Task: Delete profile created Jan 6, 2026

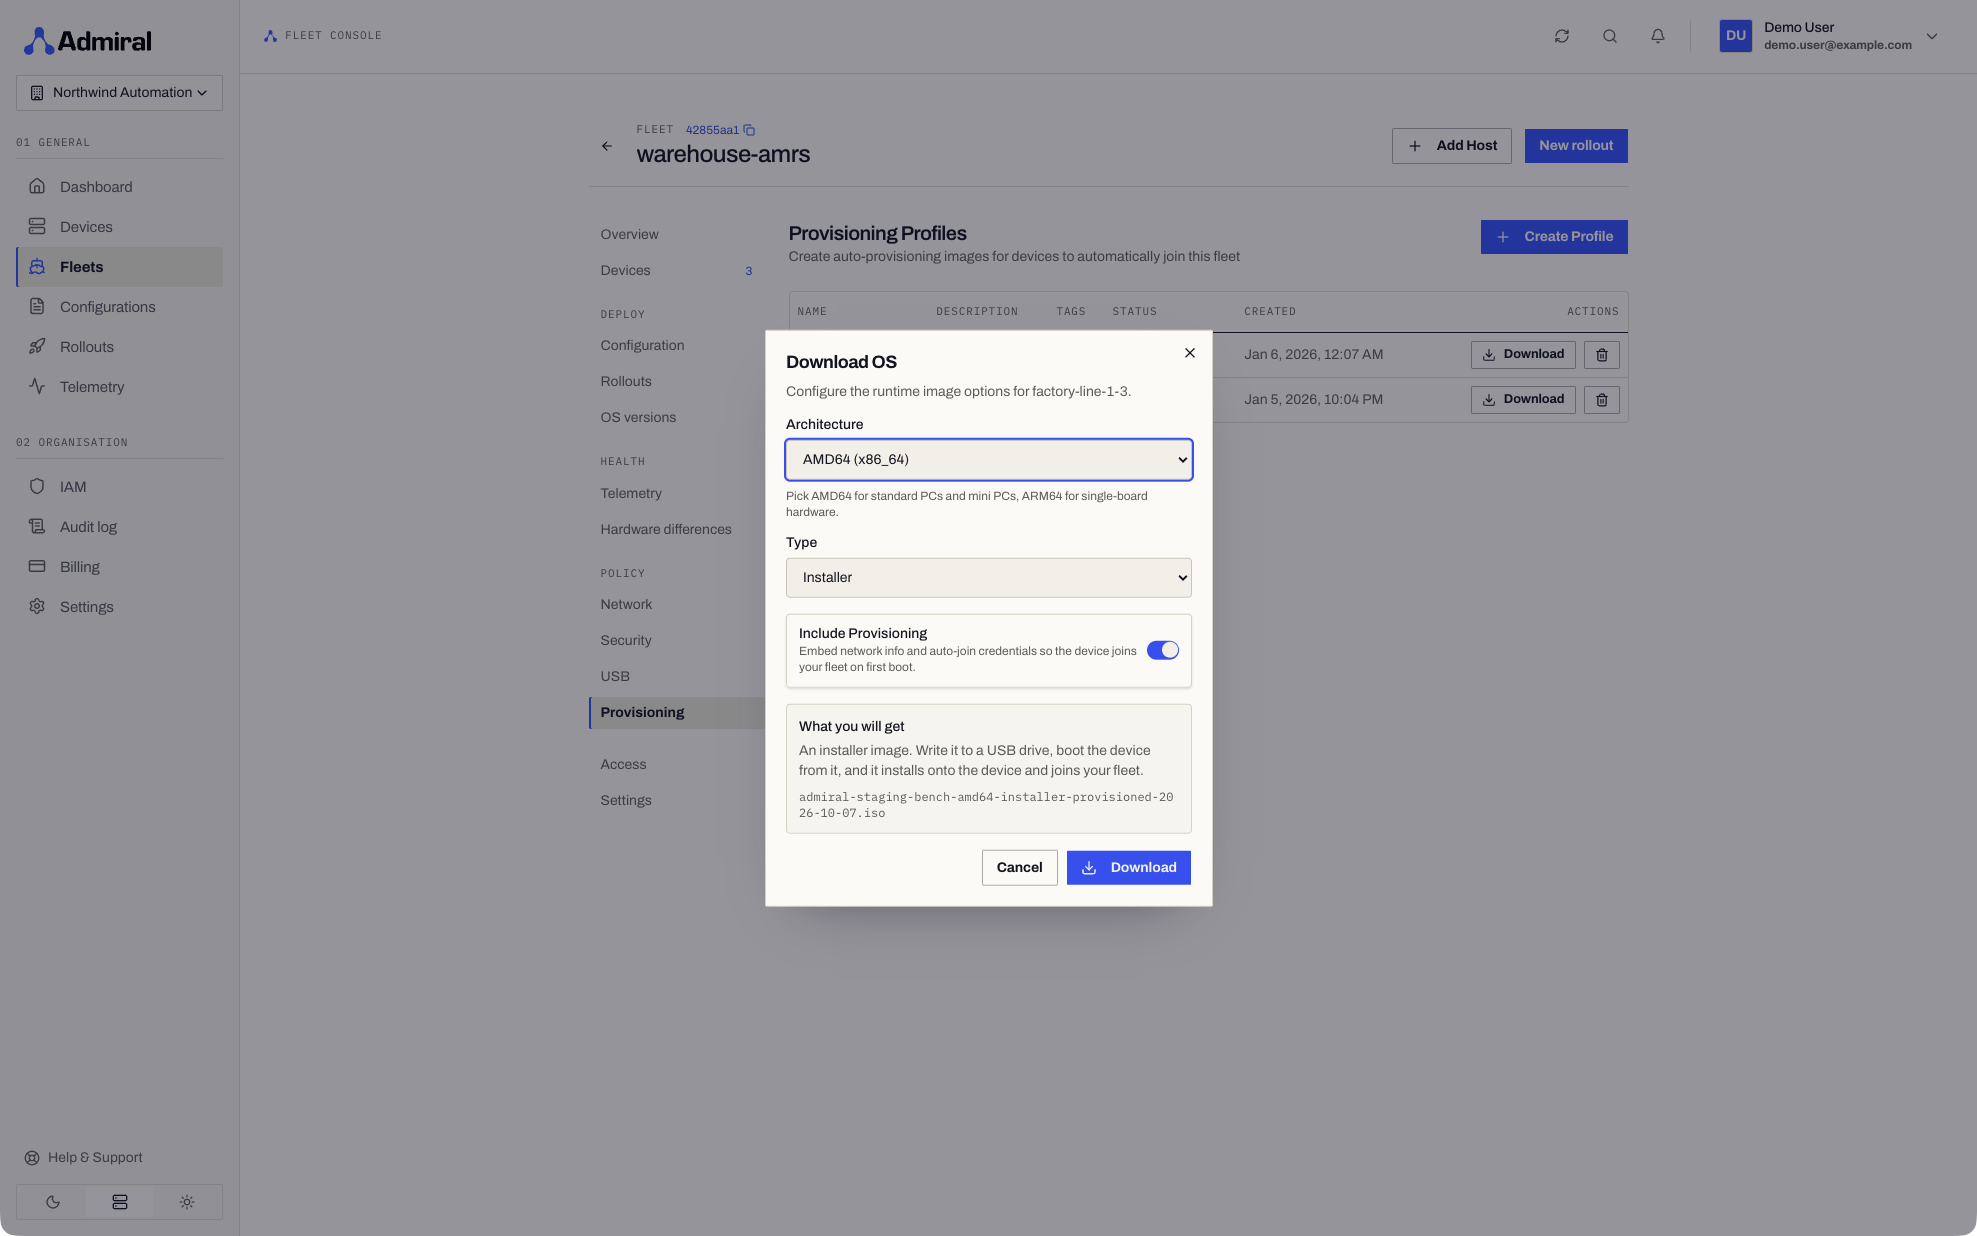Action: 1602,355
